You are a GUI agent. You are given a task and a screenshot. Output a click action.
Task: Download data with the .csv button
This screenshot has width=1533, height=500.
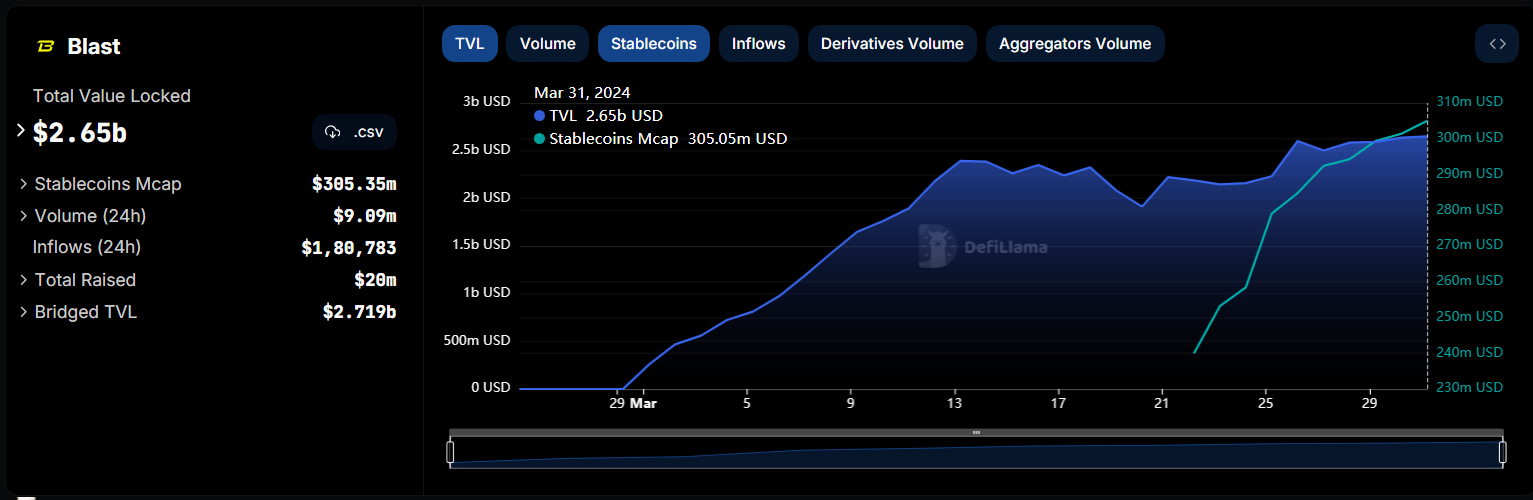pos(354,133)
